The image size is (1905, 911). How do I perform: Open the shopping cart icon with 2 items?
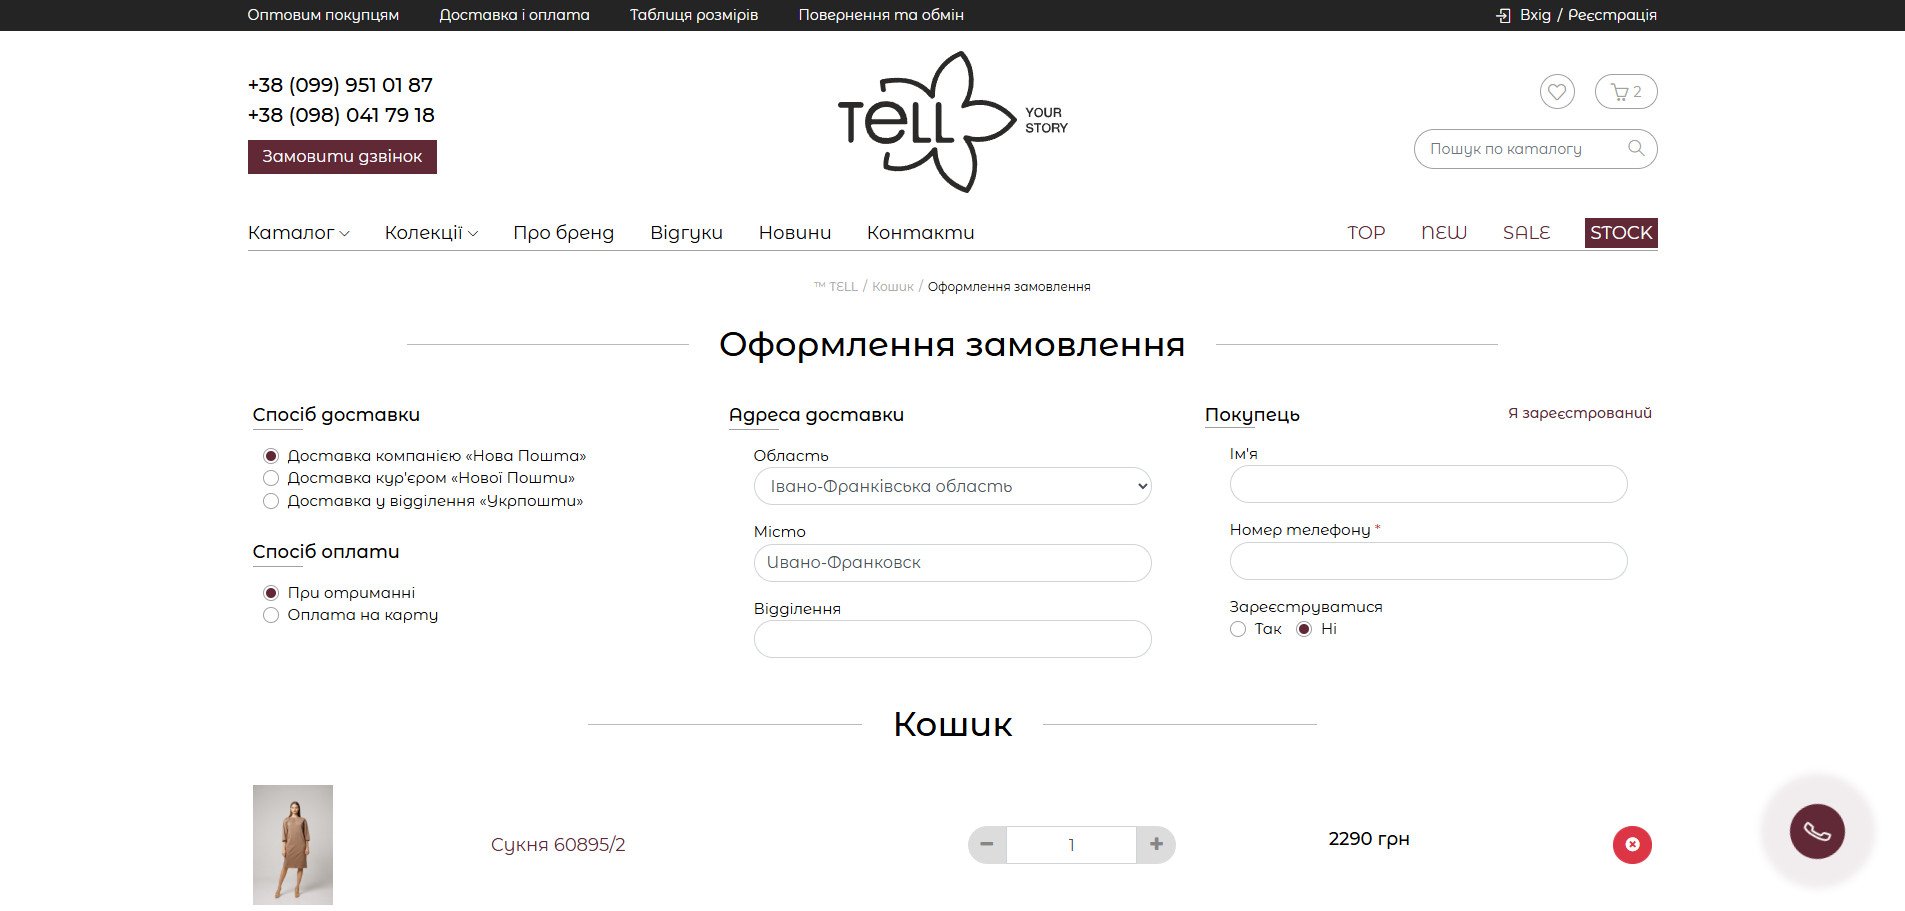[1626, 92]
